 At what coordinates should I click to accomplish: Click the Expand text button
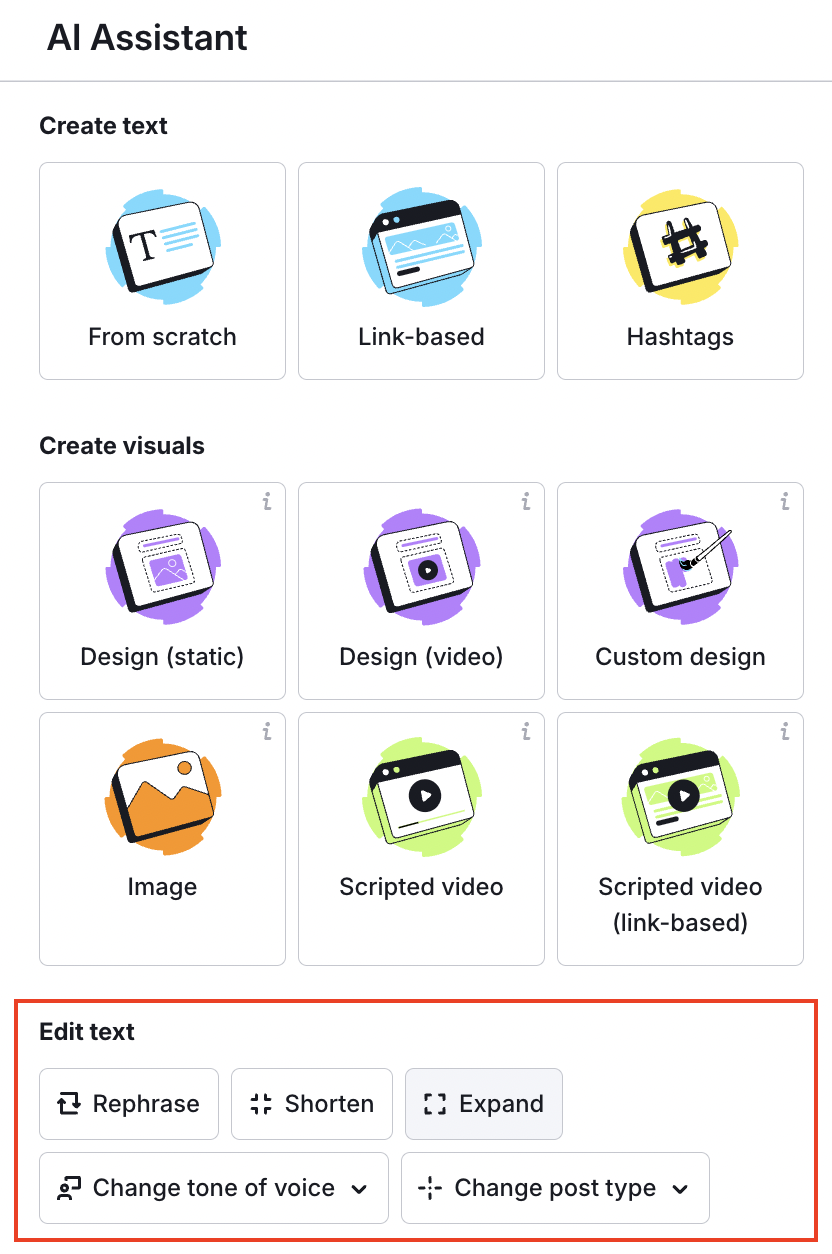(x=483, y=1104)
